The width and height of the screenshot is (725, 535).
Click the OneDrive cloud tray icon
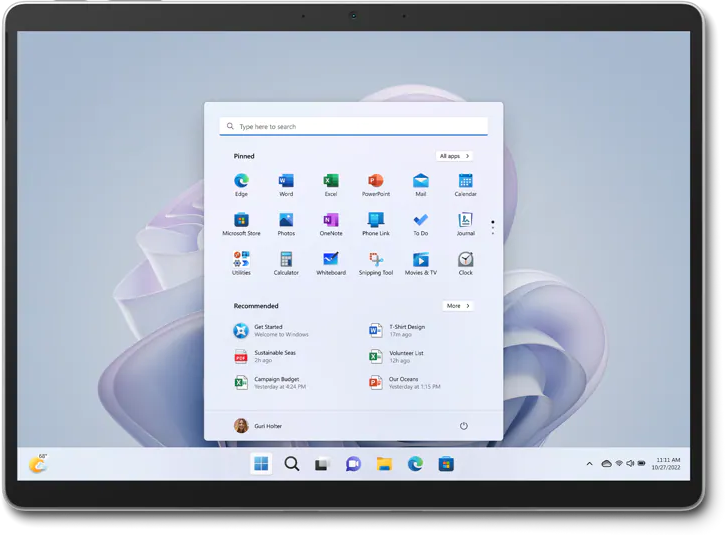tap(606, 463)
